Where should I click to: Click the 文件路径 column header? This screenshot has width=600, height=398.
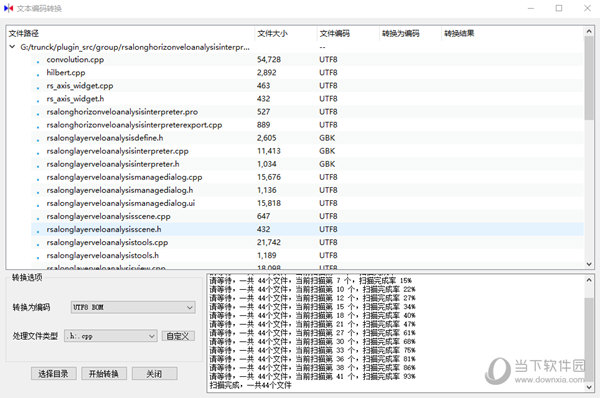(x=24, y=34)
